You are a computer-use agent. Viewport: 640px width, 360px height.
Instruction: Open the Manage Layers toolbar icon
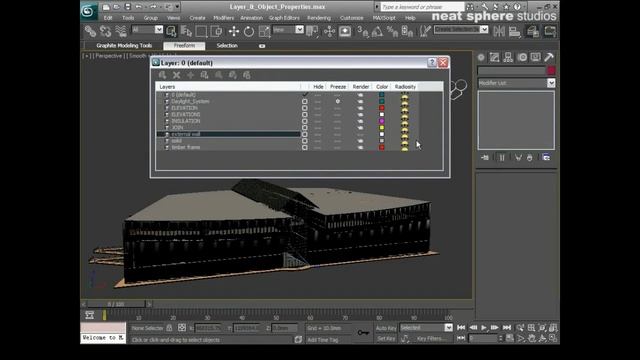(x=532, y=31)
